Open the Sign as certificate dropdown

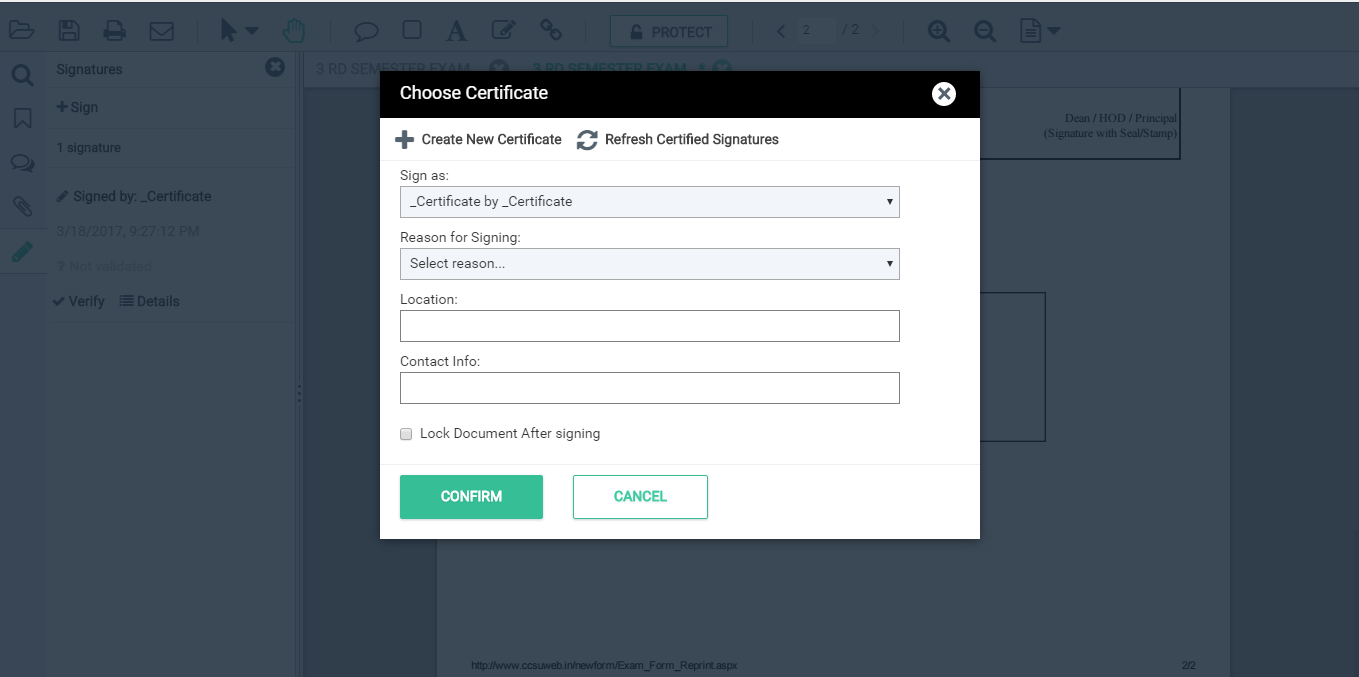point(650,202)
